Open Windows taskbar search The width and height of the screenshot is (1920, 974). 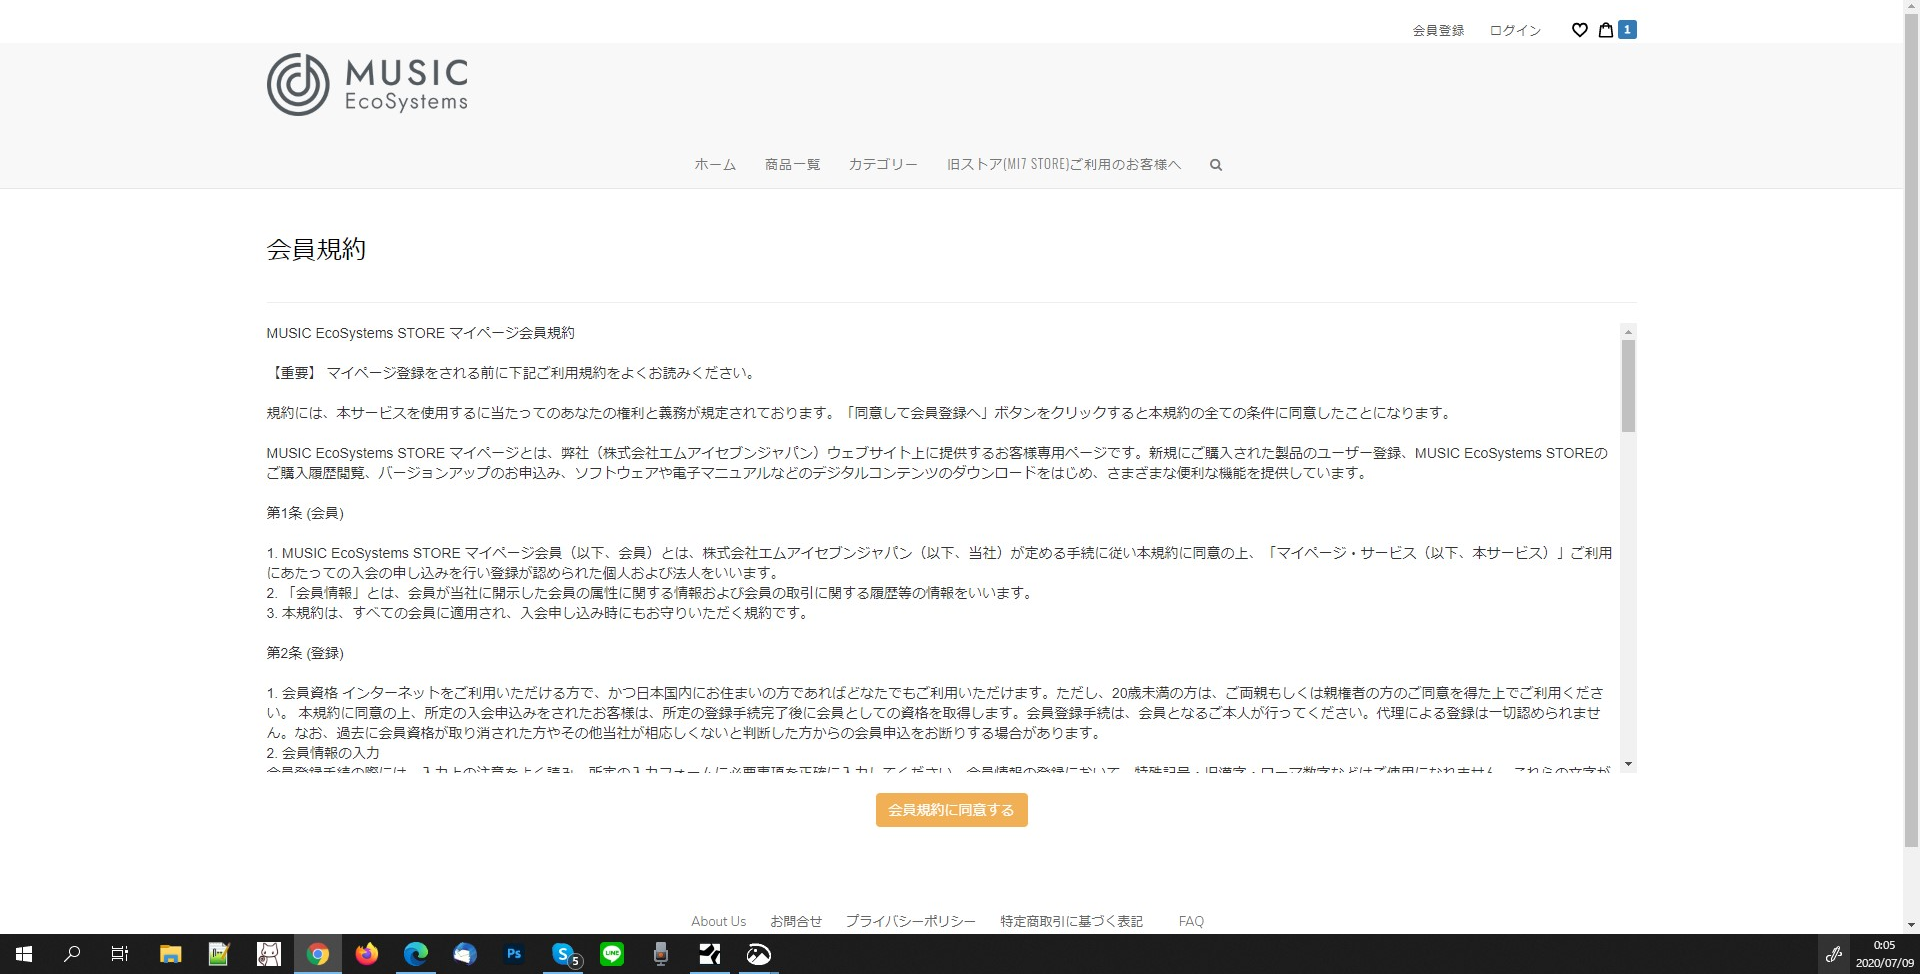(x=72, y=954)
